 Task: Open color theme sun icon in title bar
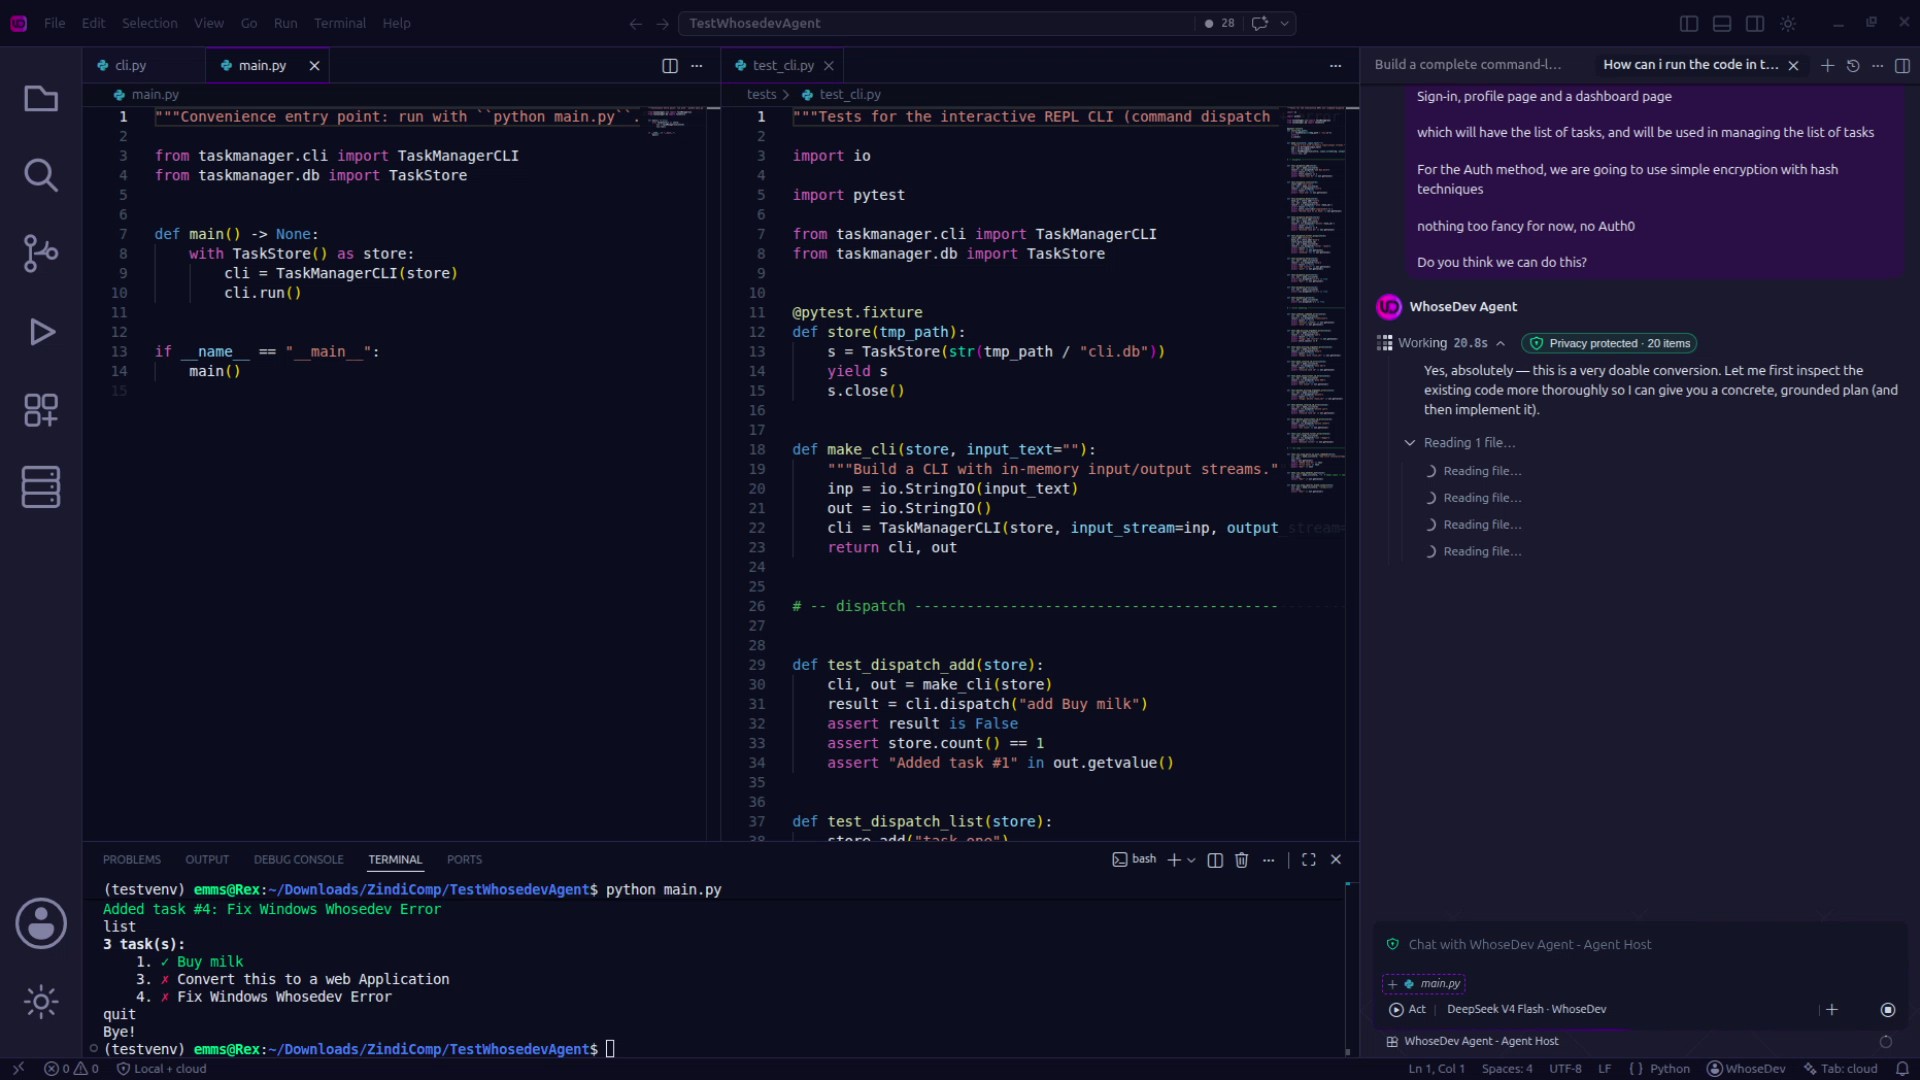(x=1788, y=23)
